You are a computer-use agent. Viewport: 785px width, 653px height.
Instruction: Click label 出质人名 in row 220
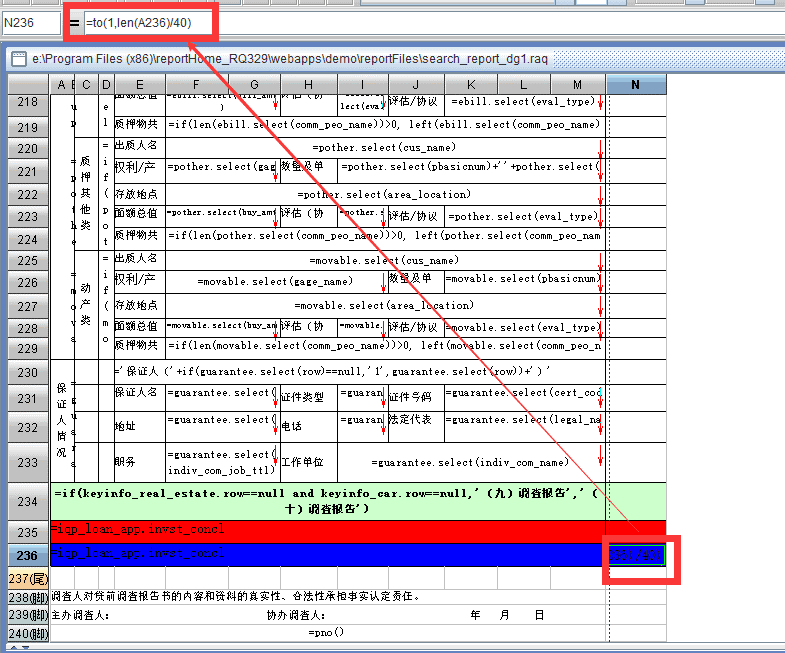pos(136,146)
